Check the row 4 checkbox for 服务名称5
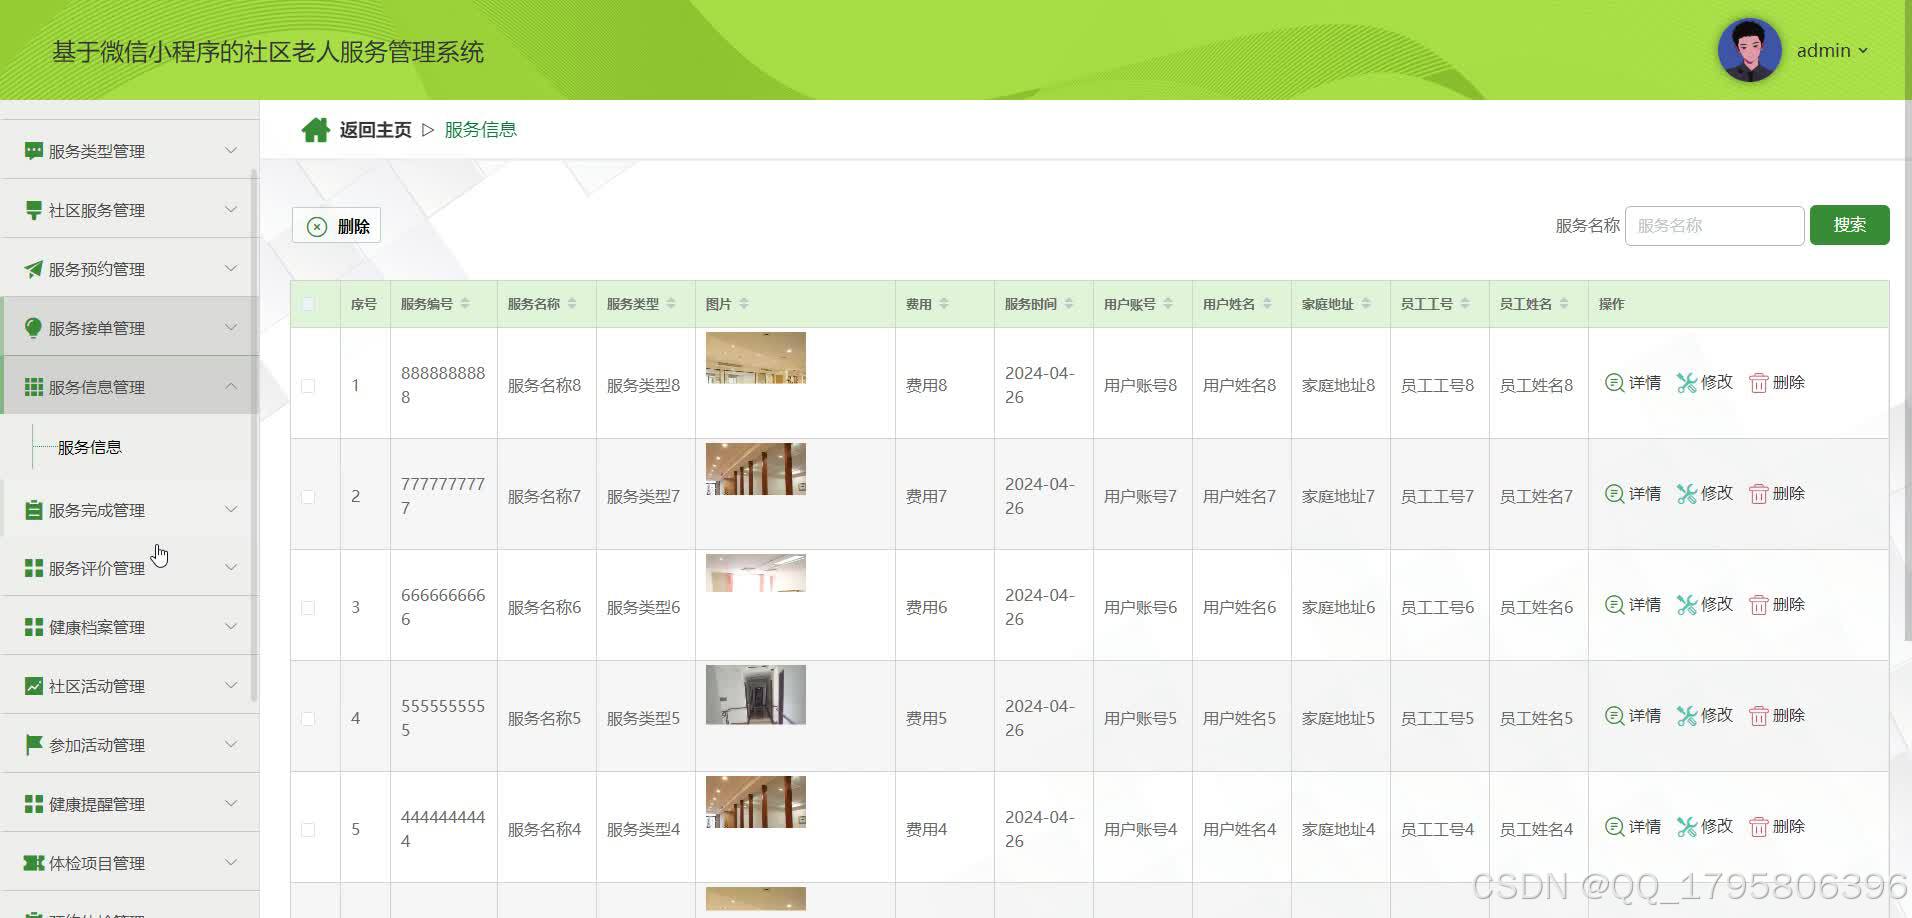 [308, 719]
